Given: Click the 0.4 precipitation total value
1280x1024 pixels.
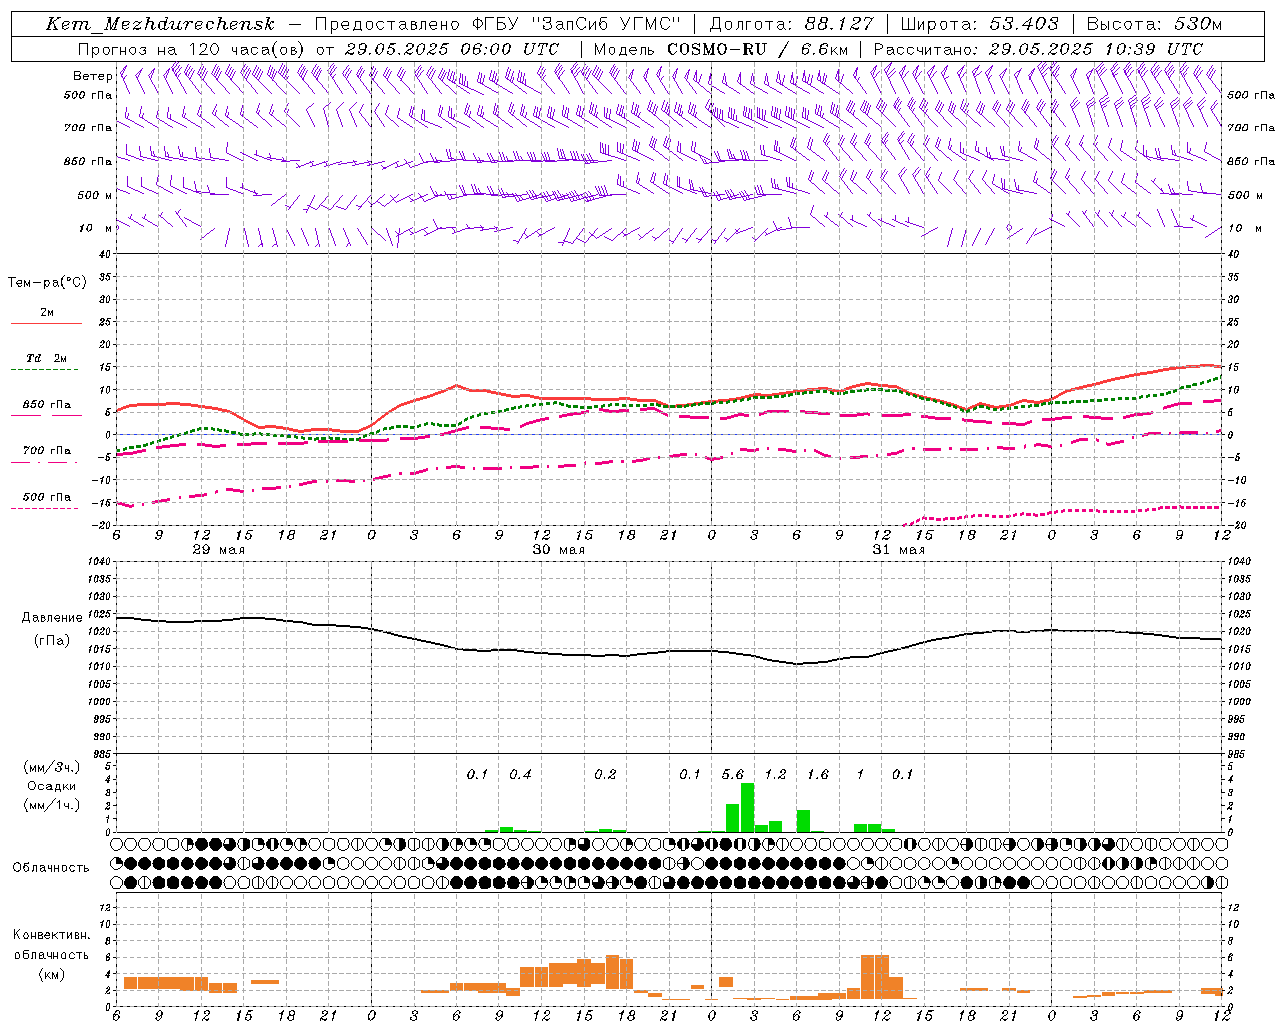Looking at the screenshot, I should (x=520, y=774).
